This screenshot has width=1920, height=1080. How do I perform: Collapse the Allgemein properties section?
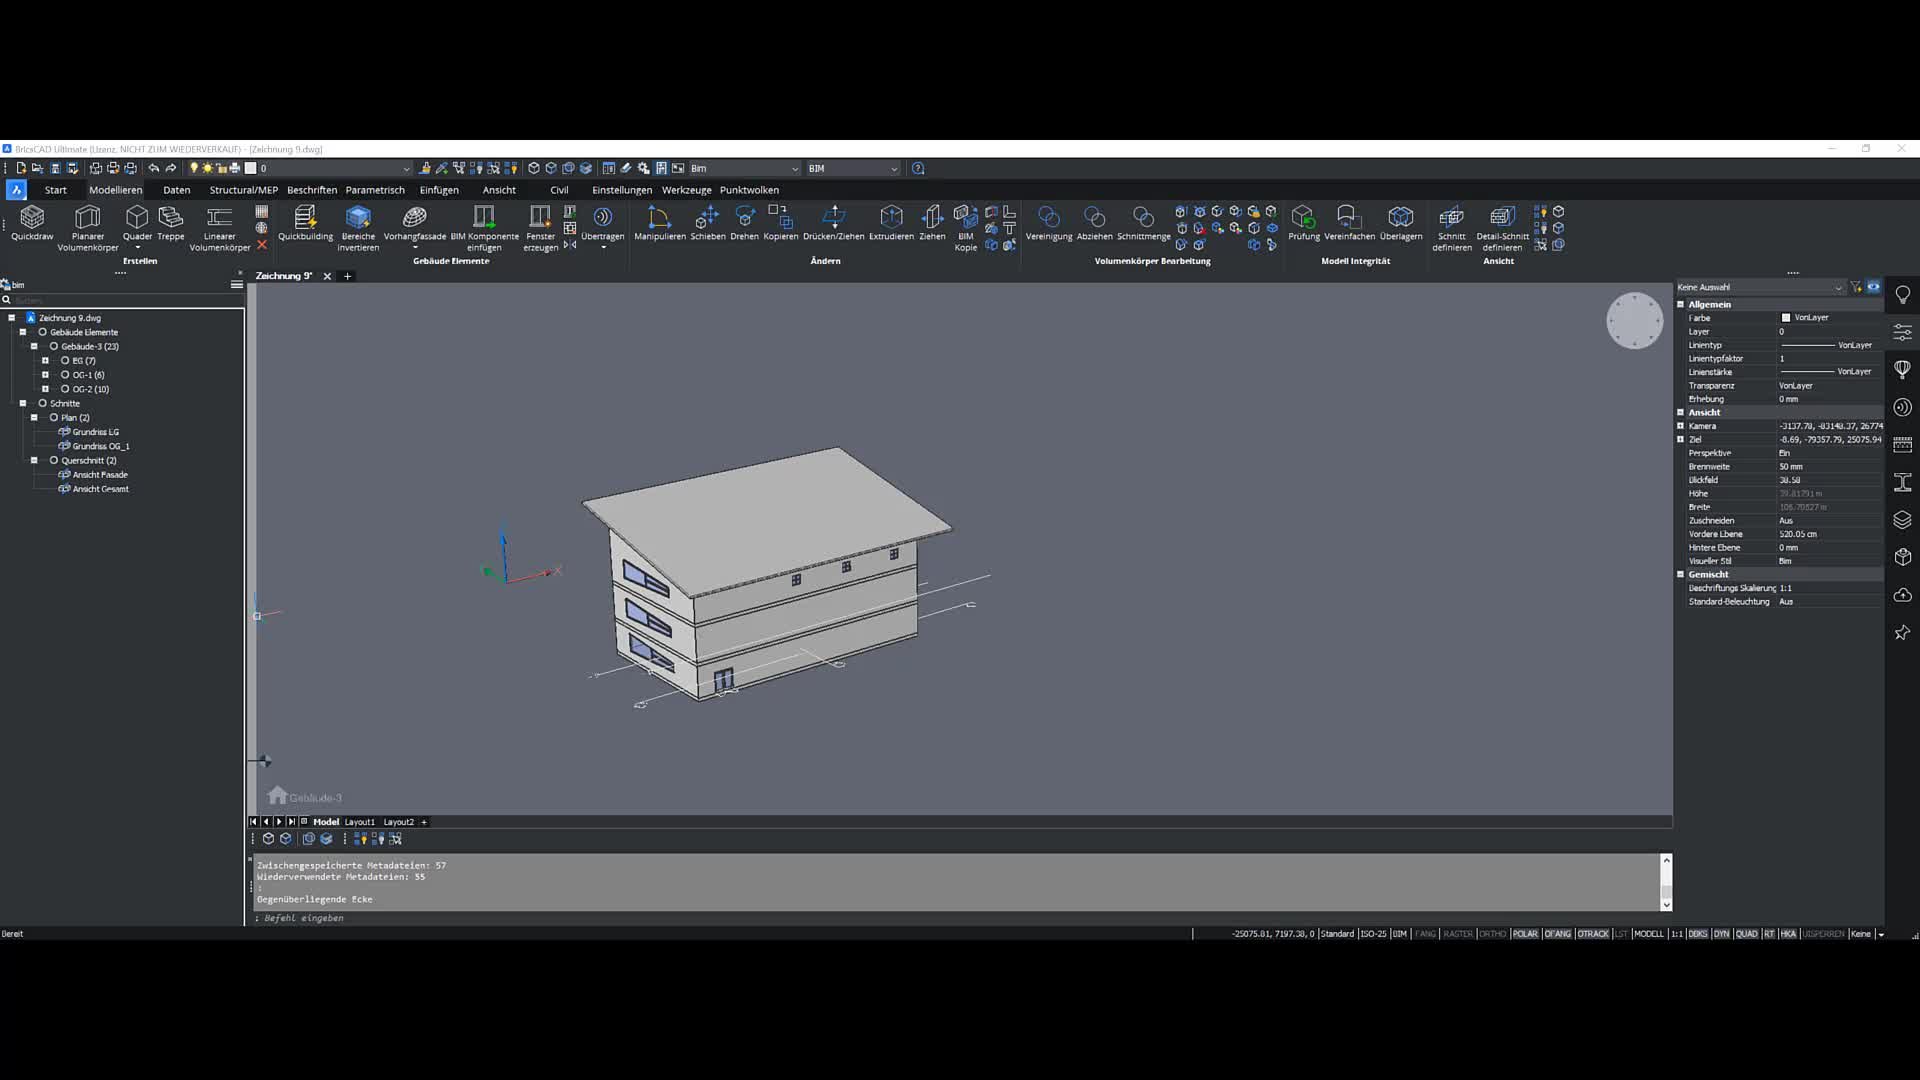[x=1681, y=304]
